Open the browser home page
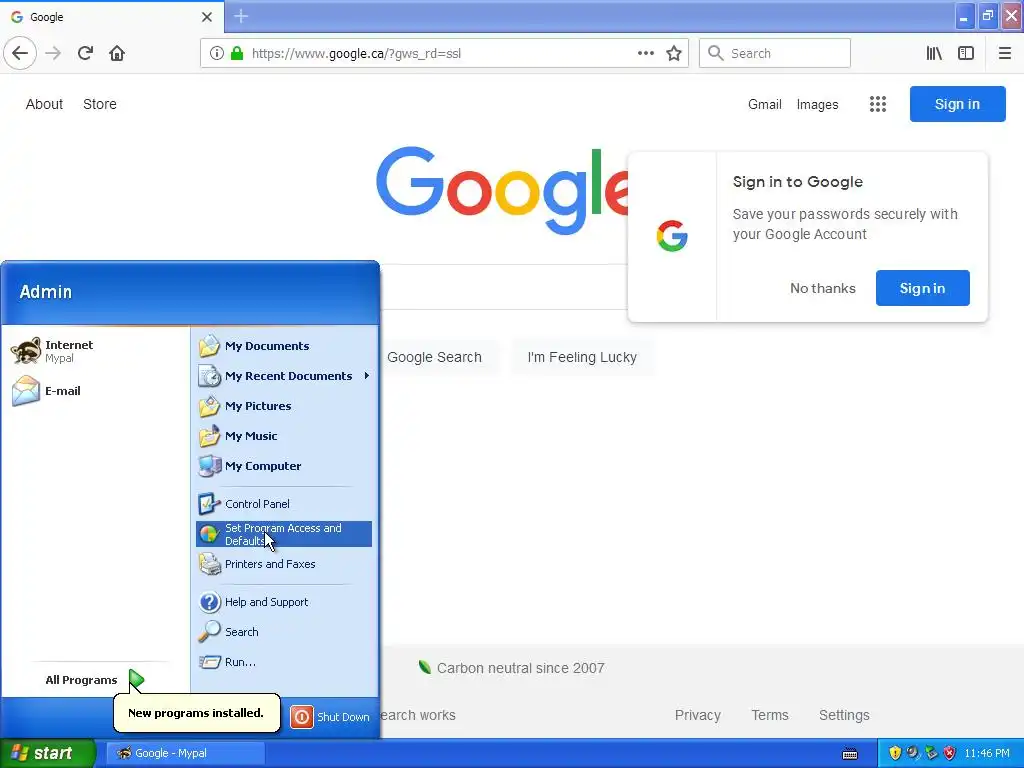This screenshot has height=768, width=1024. click(117, 53)
